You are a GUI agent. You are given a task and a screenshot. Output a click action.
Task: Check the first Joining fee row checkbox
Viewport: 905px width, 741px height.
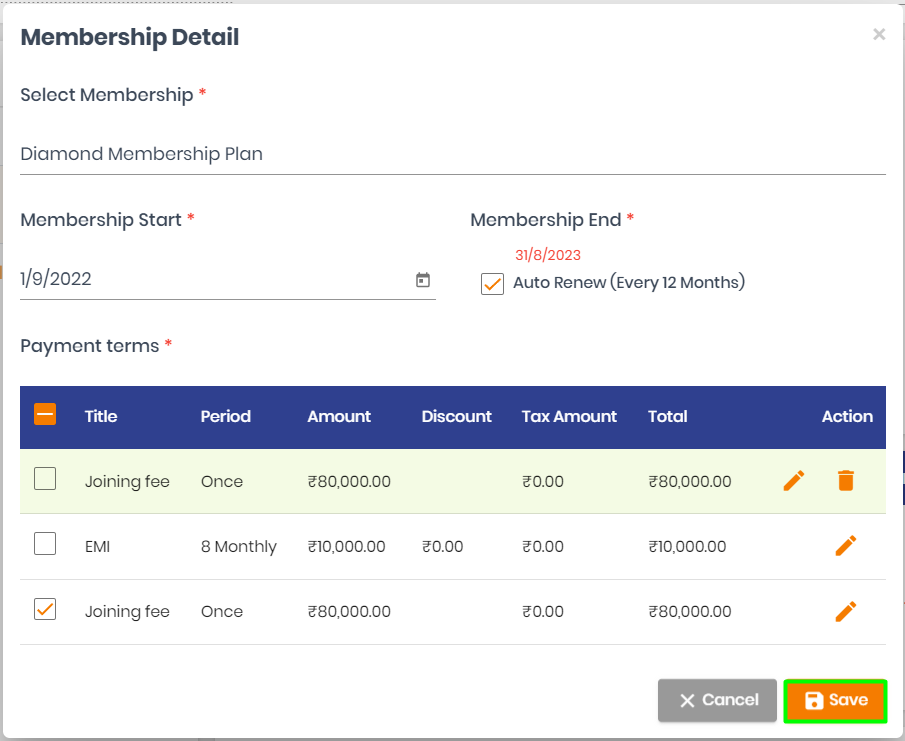coord(45,479)
